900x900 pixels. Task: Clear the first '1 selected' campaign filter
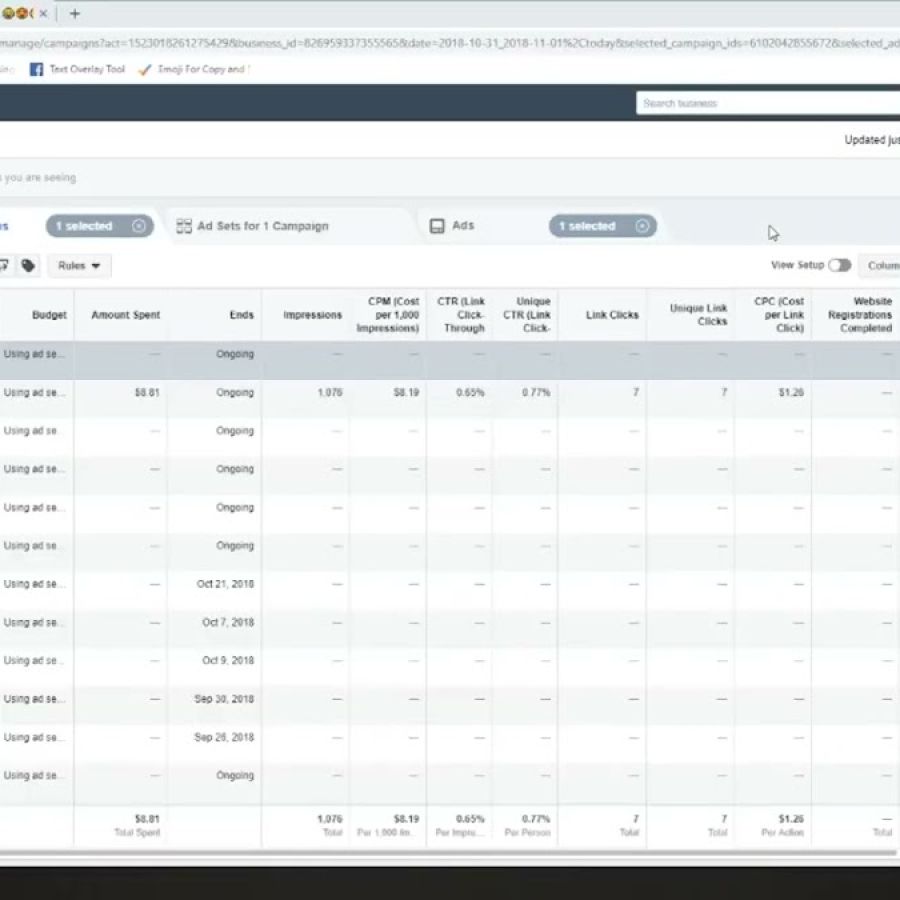[x=138, y=226]
